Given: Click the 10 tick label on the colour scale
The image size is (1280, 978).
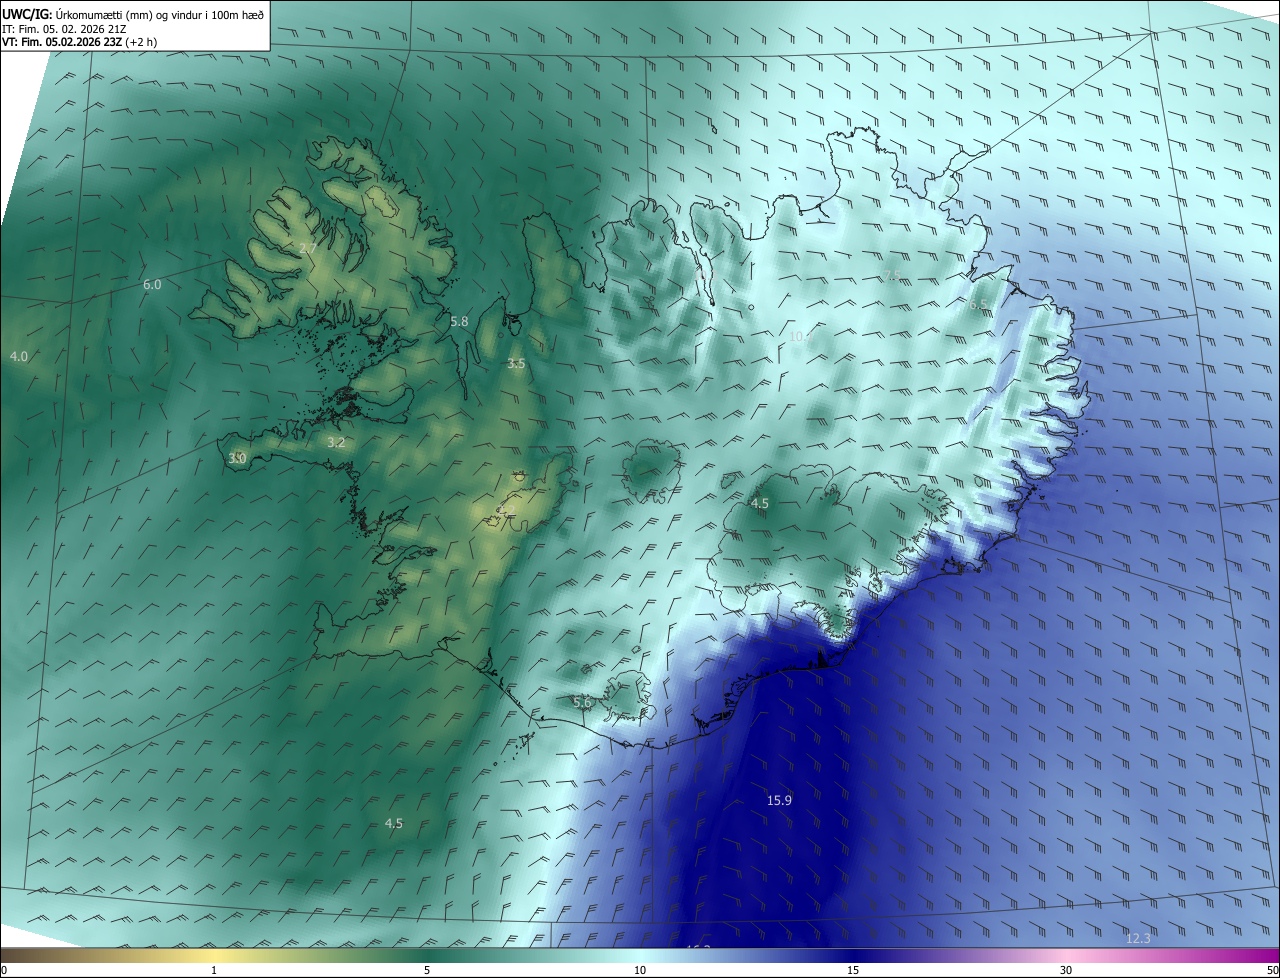Looking at the screenshot, I should click(x=640, y=970).
